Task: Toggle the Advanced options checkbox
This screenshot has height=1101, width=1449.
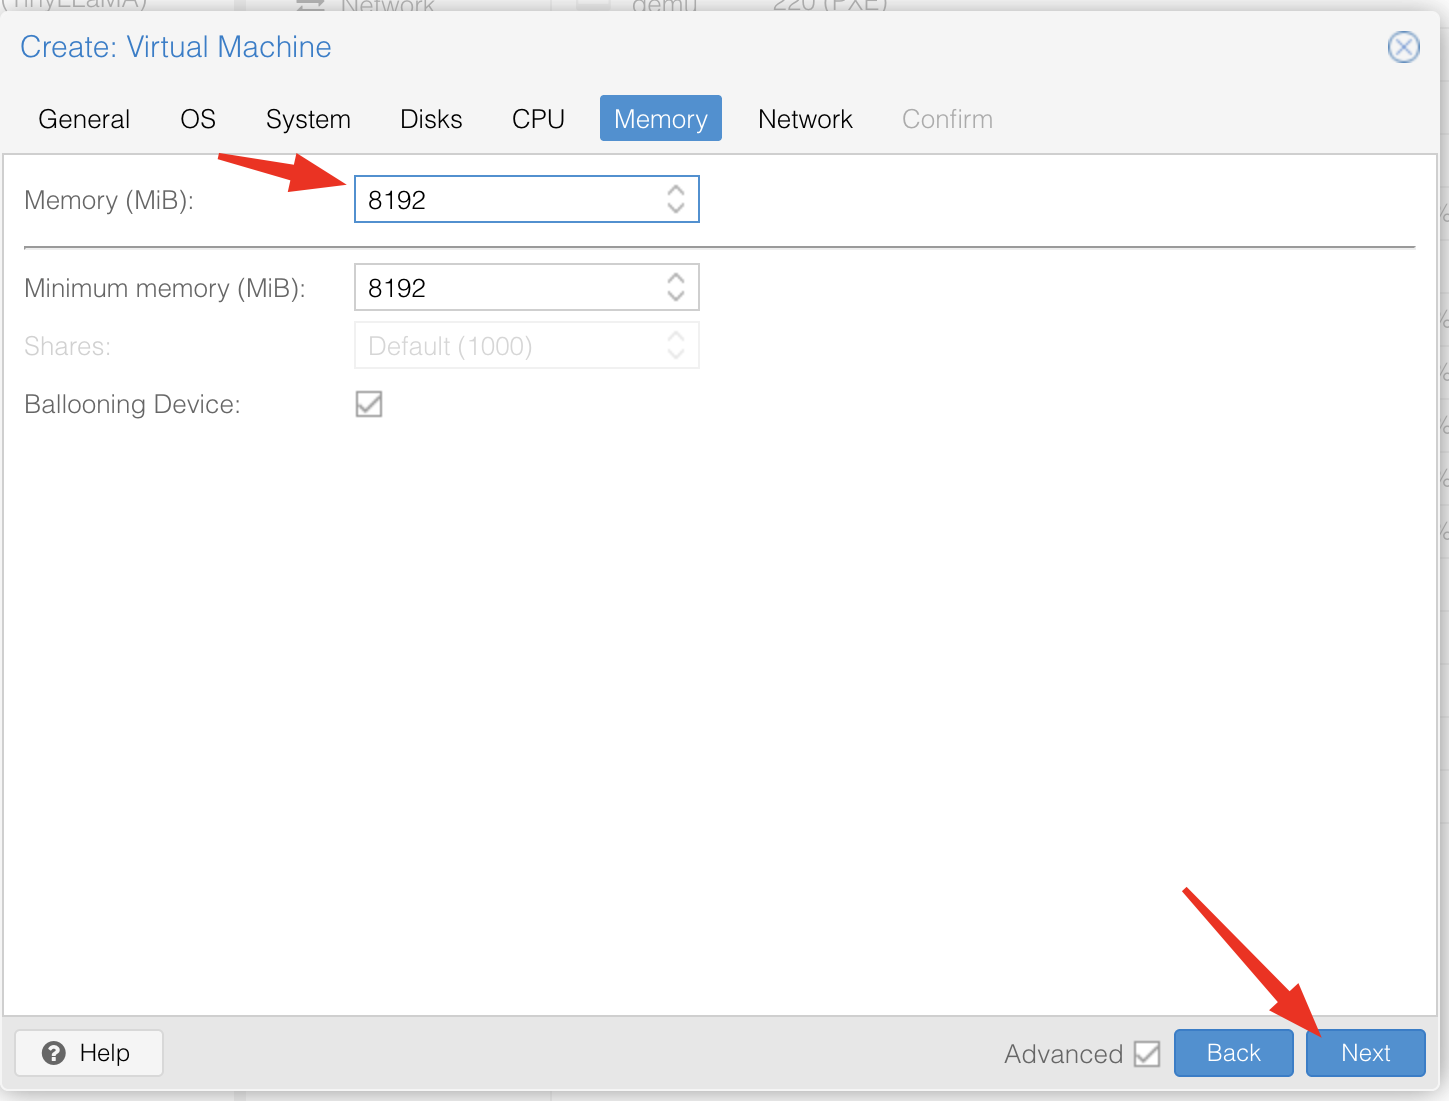Action: [1147, 1054]
